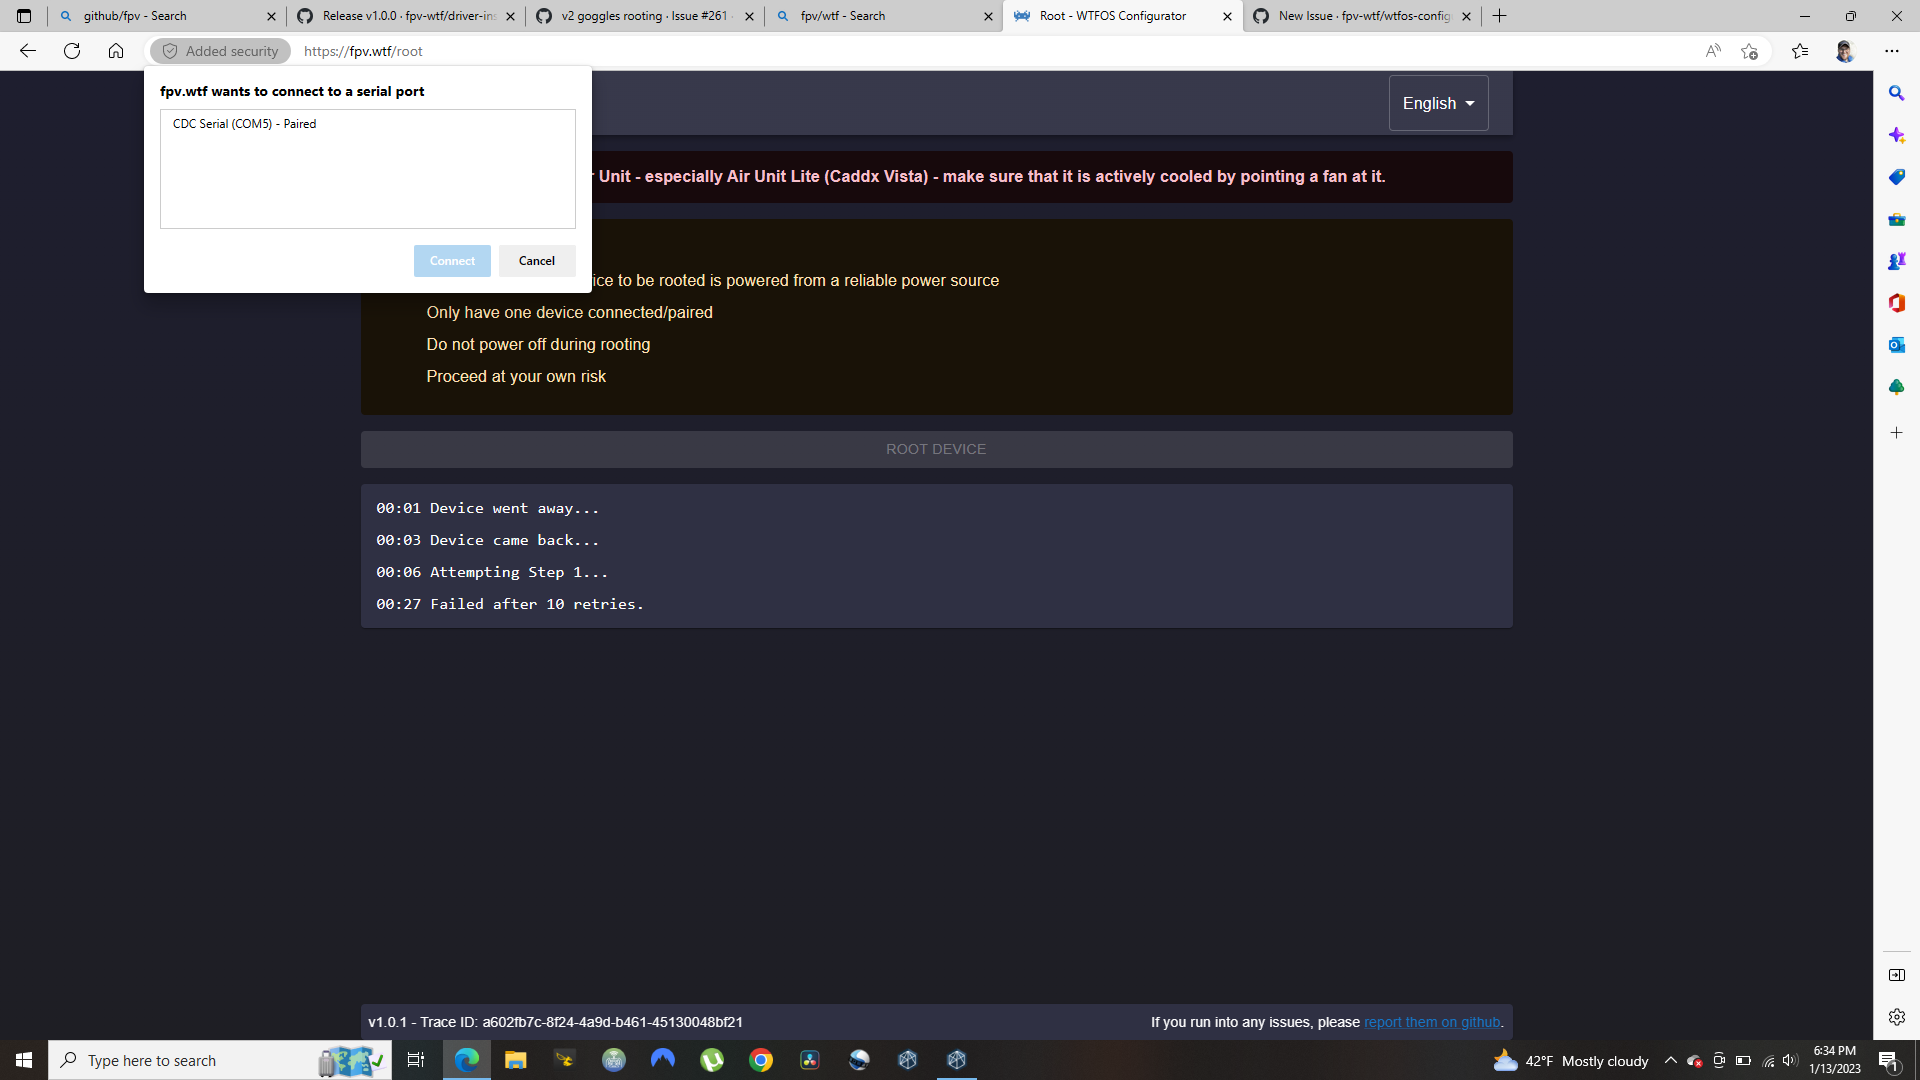
Task: Open Outlook from the Edge sidebar
Action: tap(1896, 345)
